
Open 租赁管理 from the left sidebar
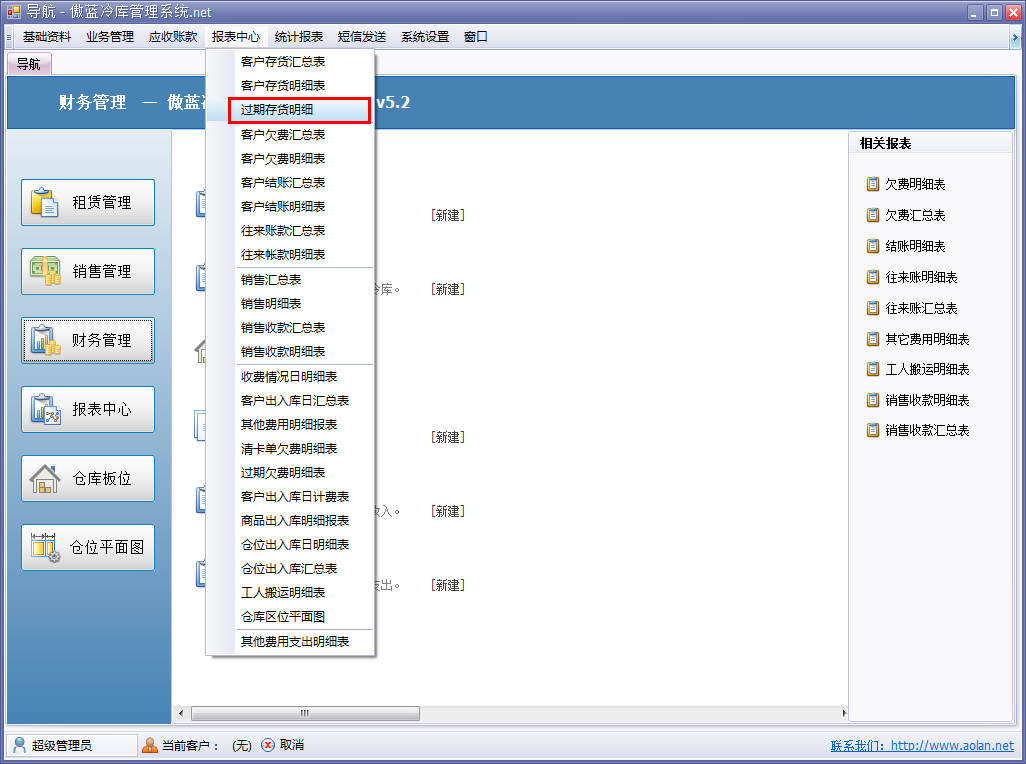pos(87,202)
